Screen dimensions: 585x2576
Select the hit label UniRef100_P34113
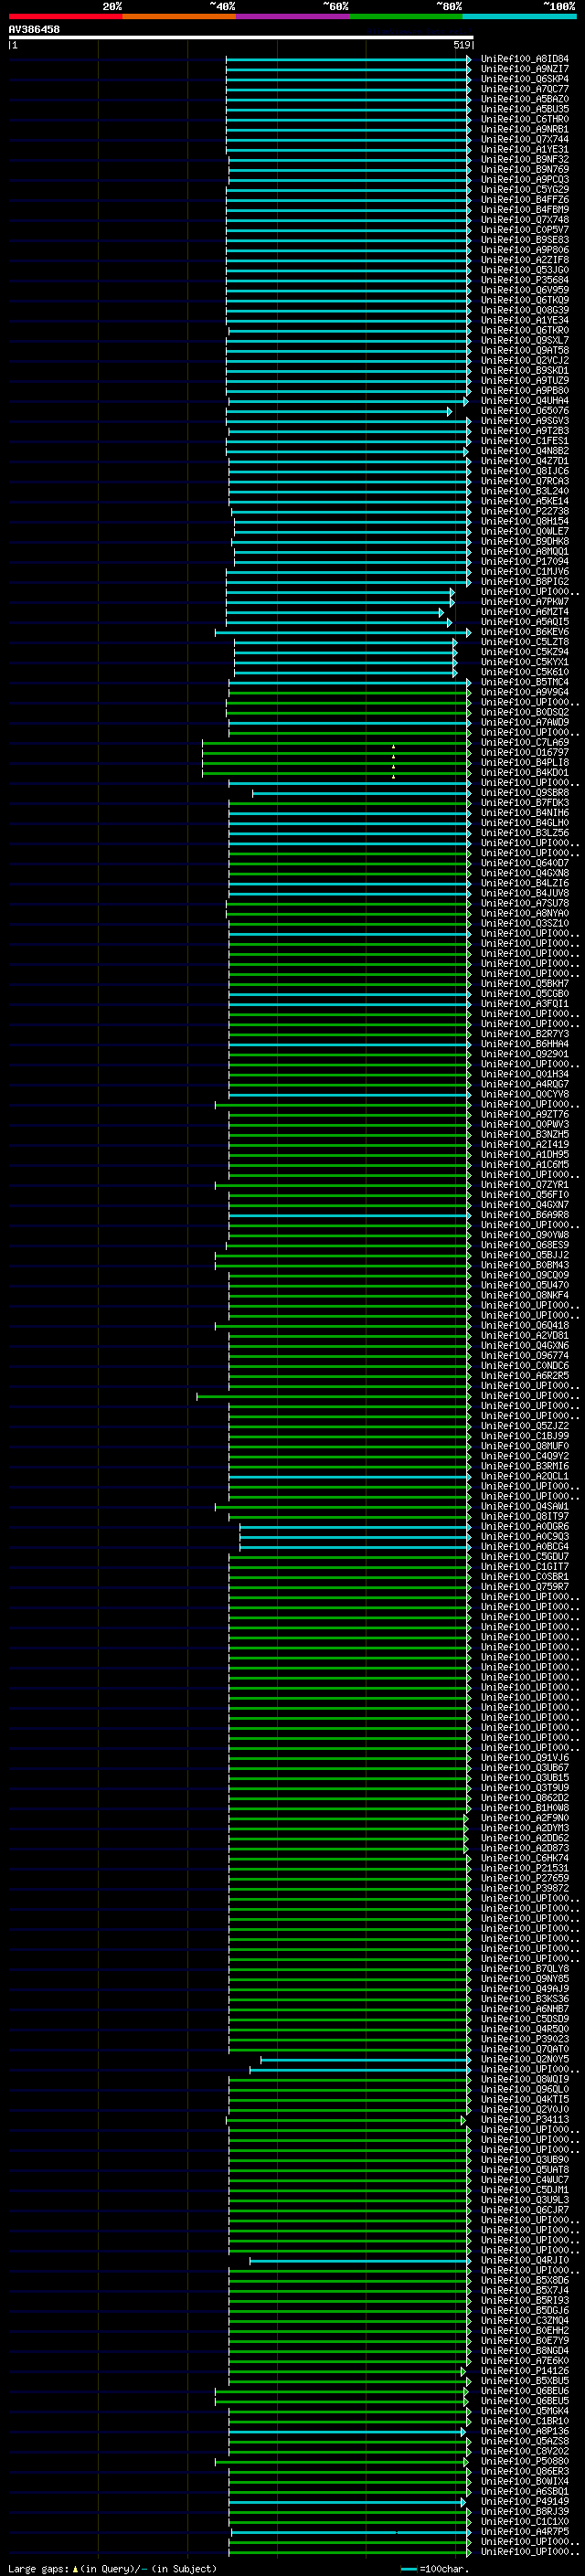click(x=525, y=2119)
